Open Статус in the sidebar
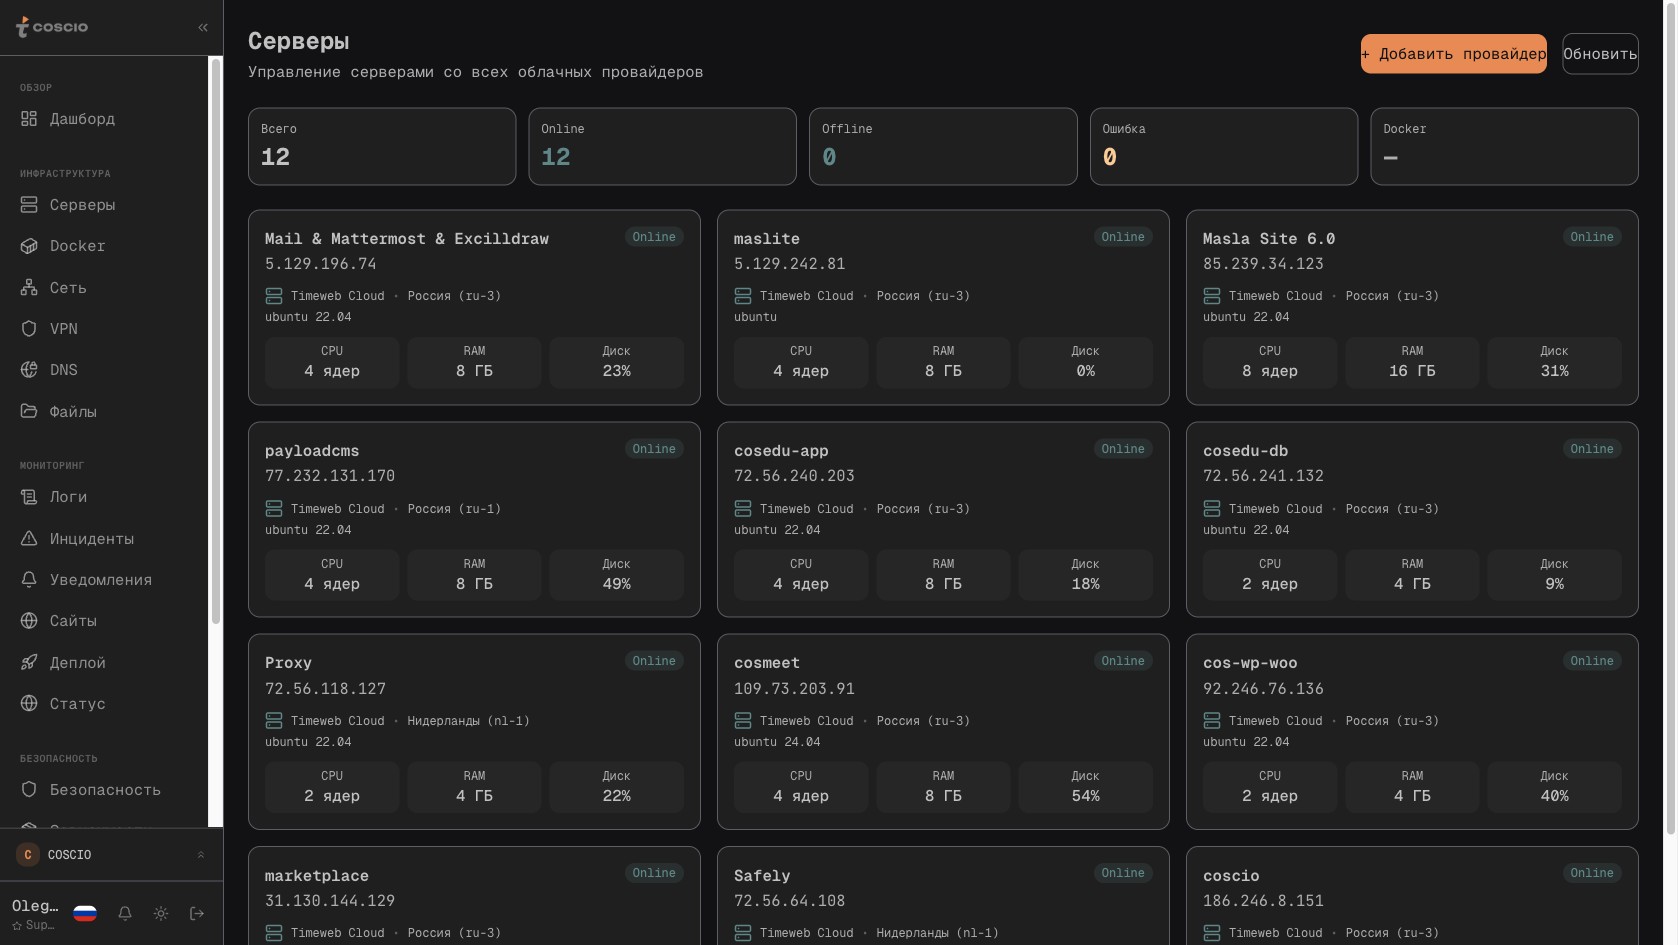Screen dimensions: 1678x945 click(104, 704)
